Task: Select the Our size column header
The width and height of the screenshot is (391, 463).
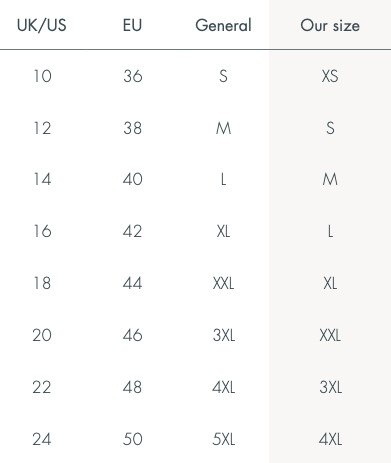Action: (x=330, y=25)
